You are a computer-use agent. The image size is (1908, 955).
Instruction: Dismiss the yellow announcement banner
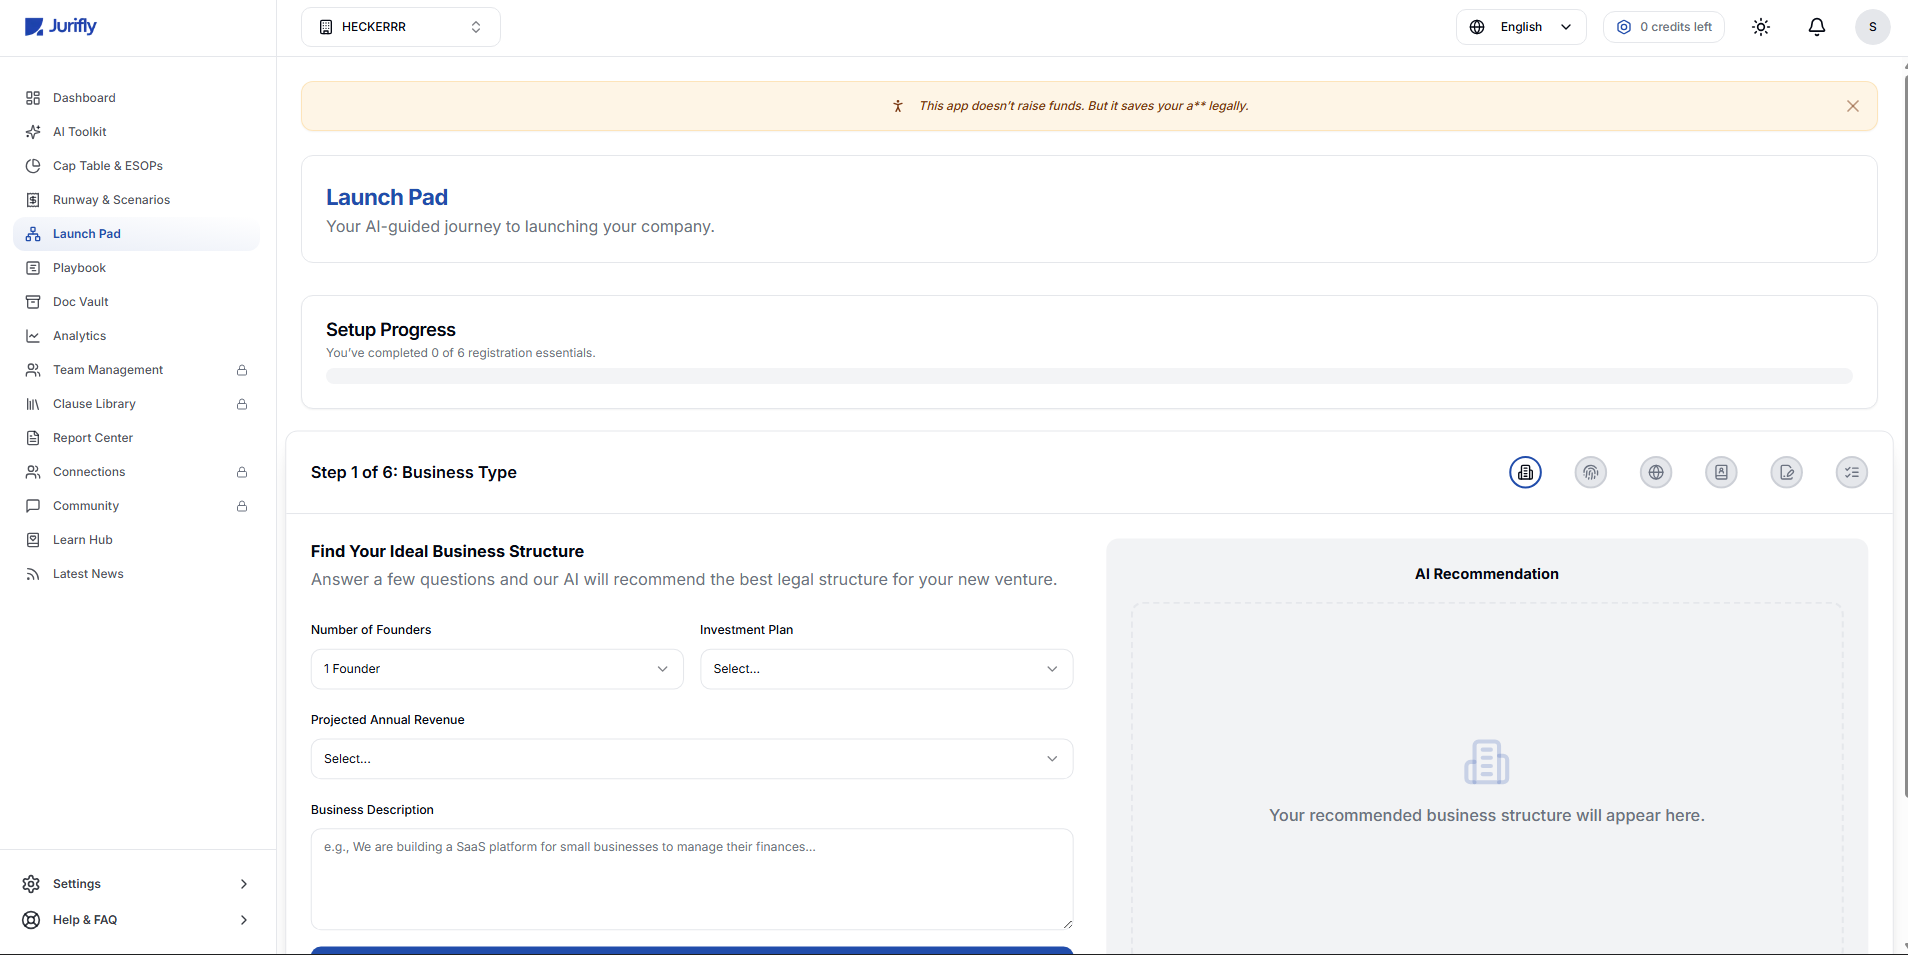pyautogui.click(x=1852, y=106)
